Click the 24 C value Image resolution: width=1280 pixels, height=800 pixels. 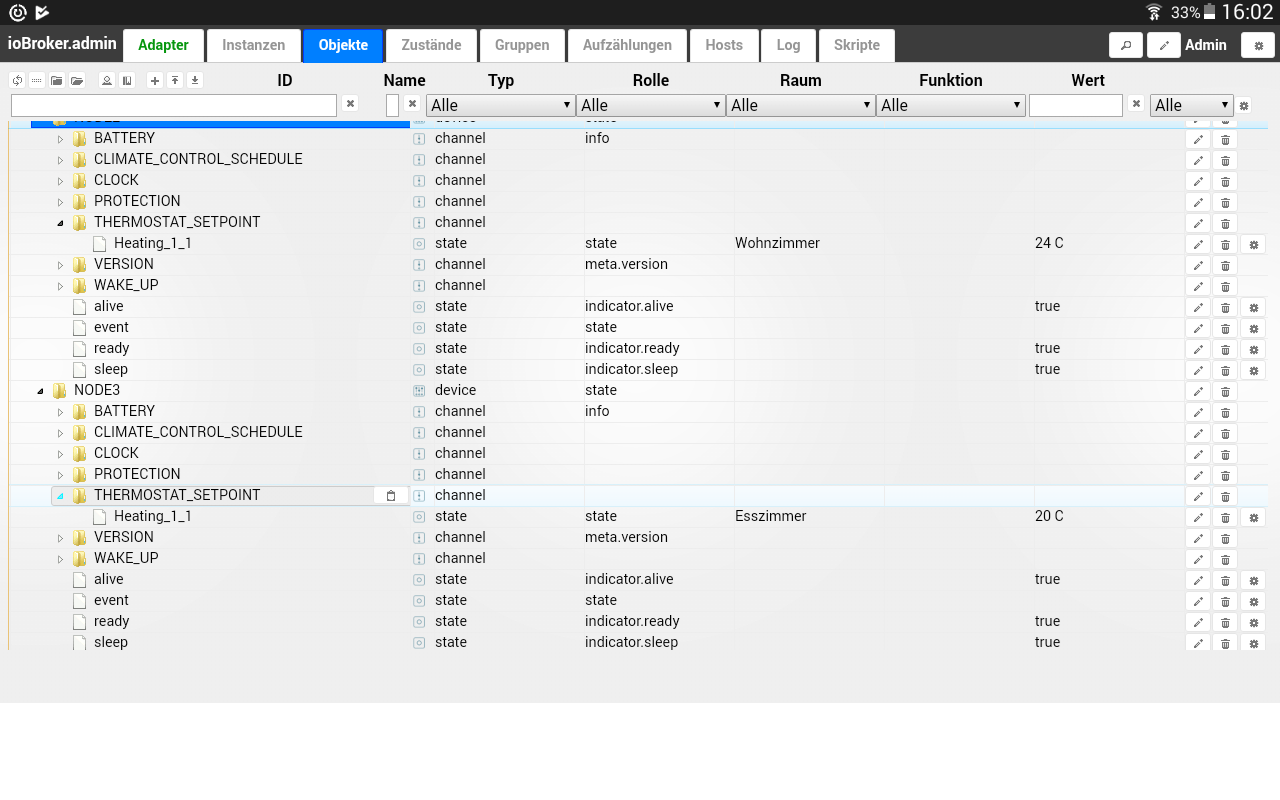1049,244
